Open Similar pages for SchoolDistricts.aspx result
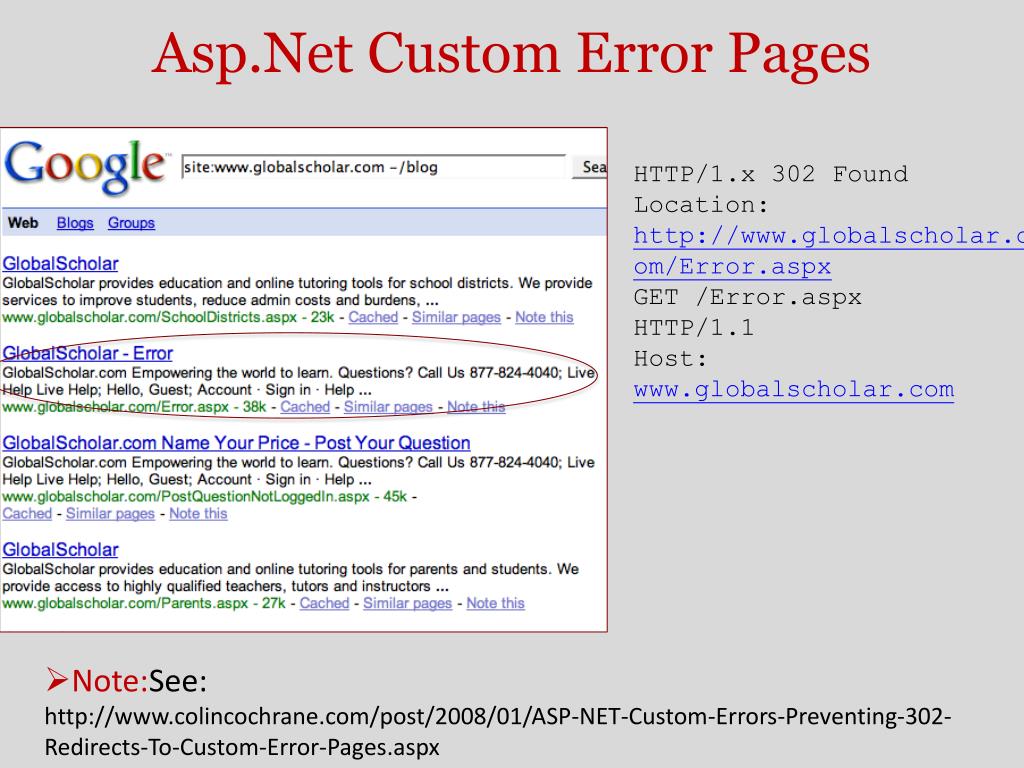This screenshot has width=1024, height=768. 456,317
